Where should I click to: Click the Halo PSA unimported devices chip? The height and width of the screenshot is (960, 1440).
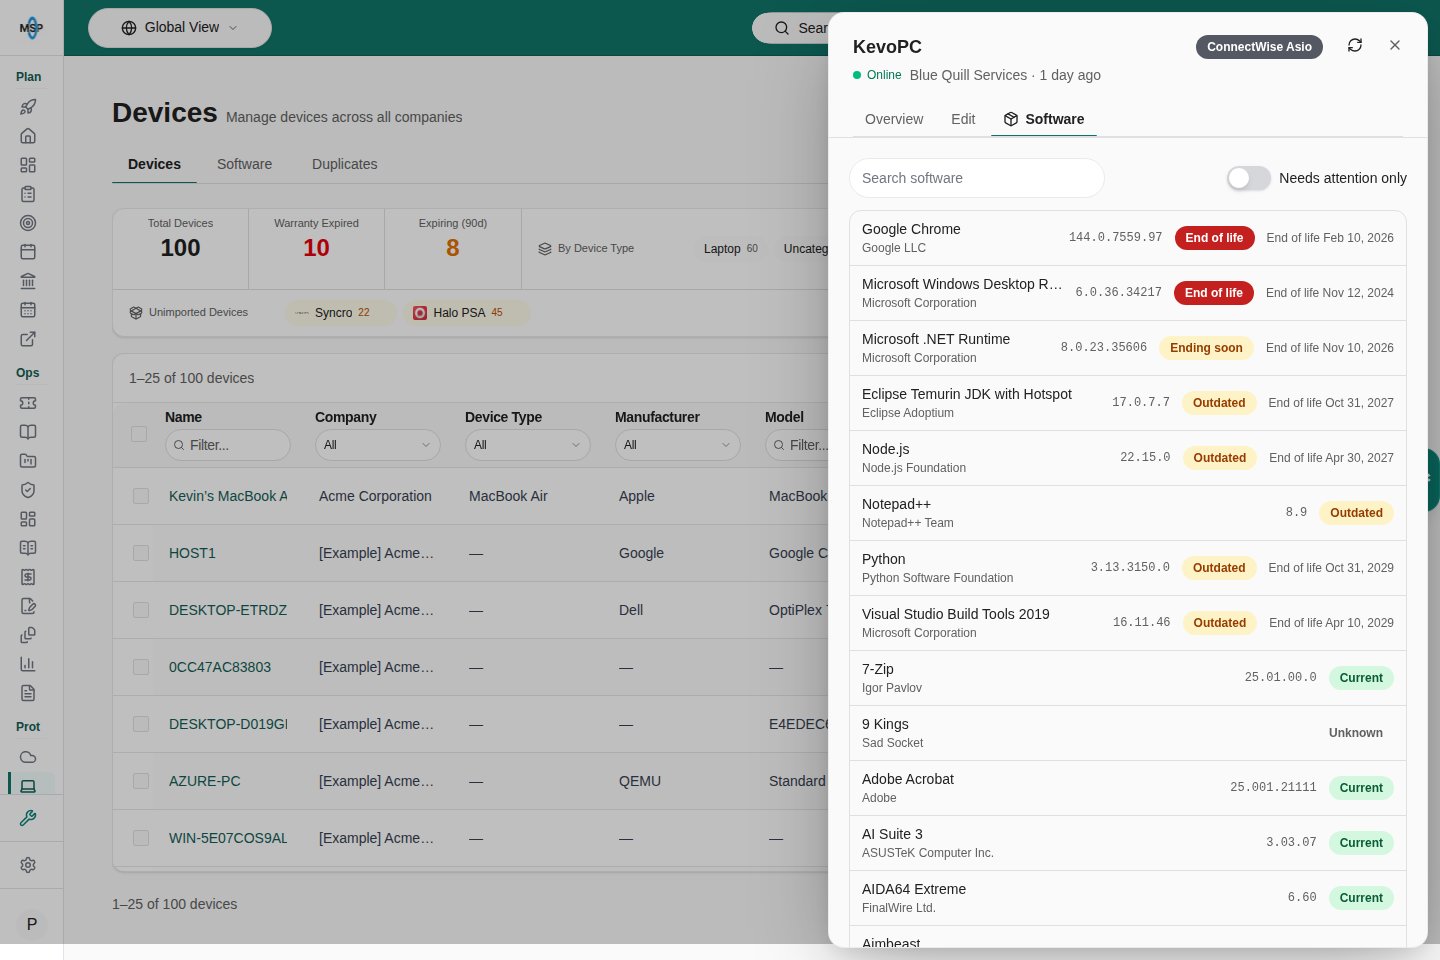[x=467, y=313]
